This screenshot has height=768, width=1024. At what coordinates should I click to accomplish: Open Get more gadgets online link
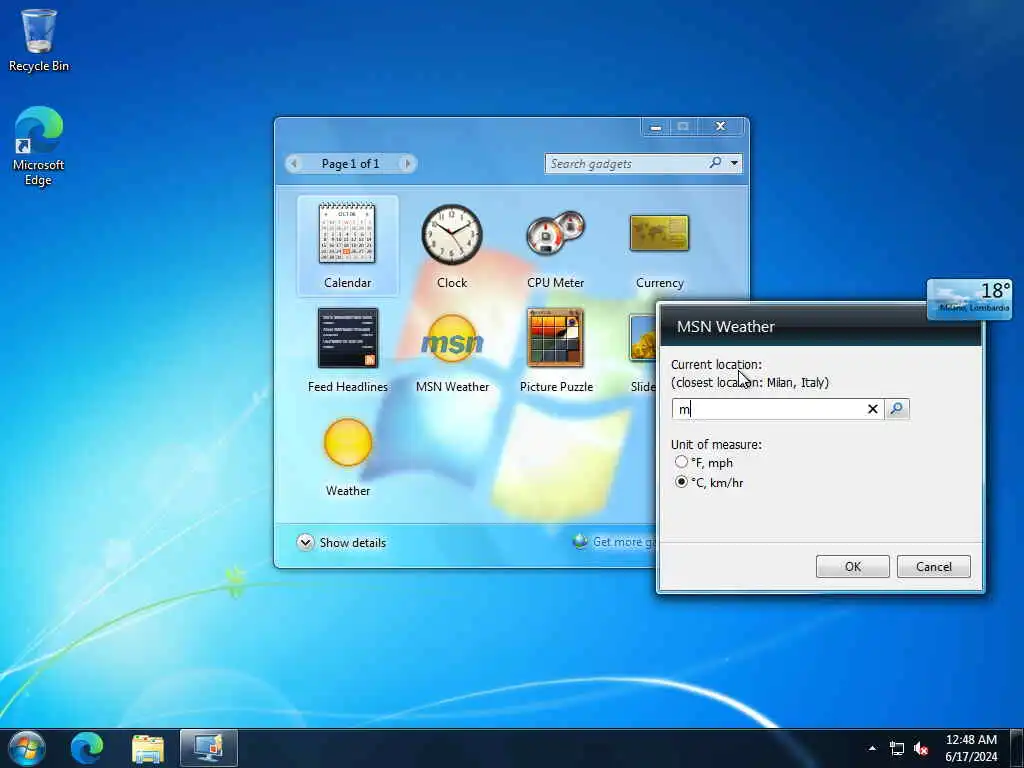(x=615, y=542)
